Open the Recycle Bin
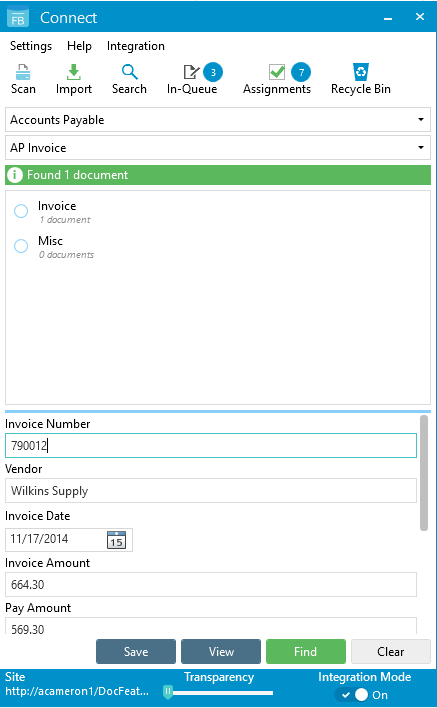Screen dimensions: 437x708 [361, 79]
